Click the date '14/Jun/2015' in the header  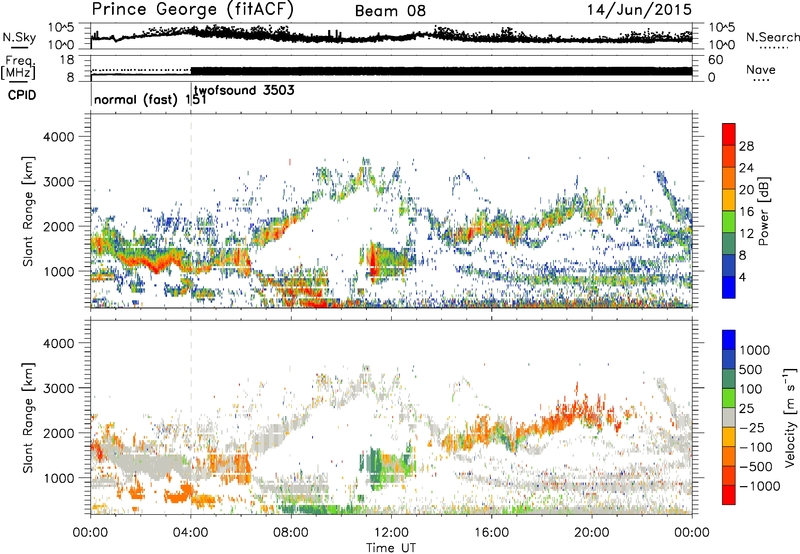tap(639, 10)
